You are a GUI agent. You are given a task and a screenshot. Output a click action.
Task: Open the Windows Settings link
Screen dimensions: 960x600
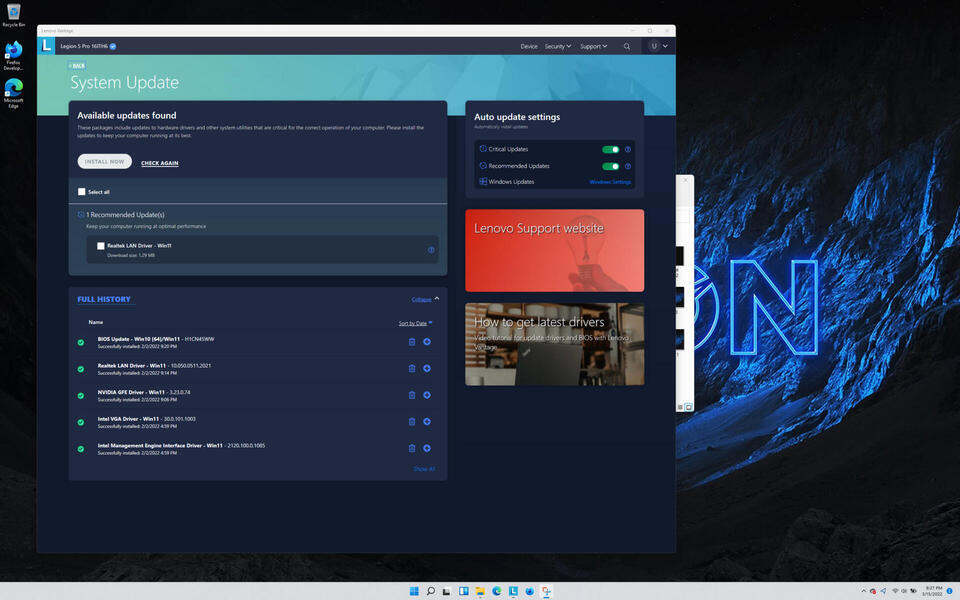click(610, 182)
